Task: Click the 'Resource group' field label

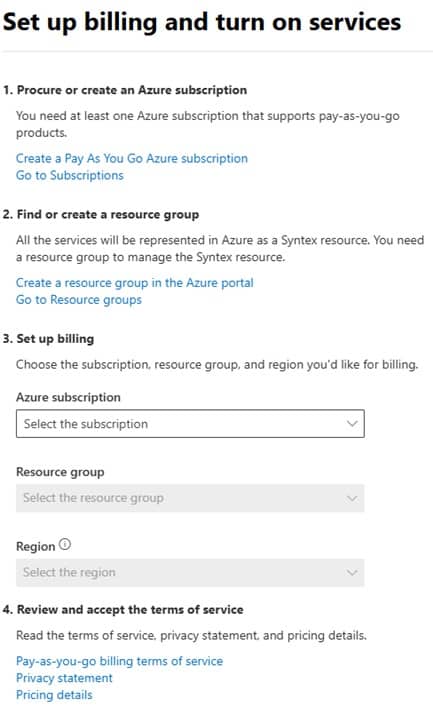Action: (x=60, y=472)
